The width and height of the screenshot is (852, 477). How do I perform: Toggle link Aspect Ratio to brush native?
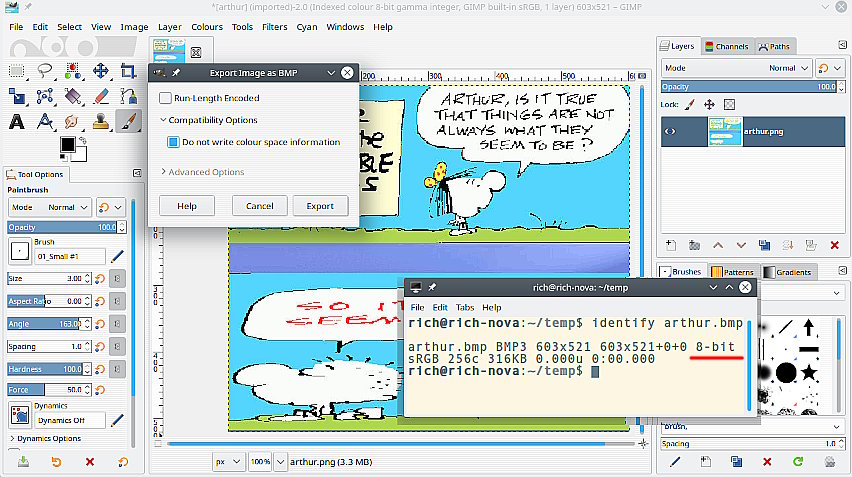[x=117, y=301]
